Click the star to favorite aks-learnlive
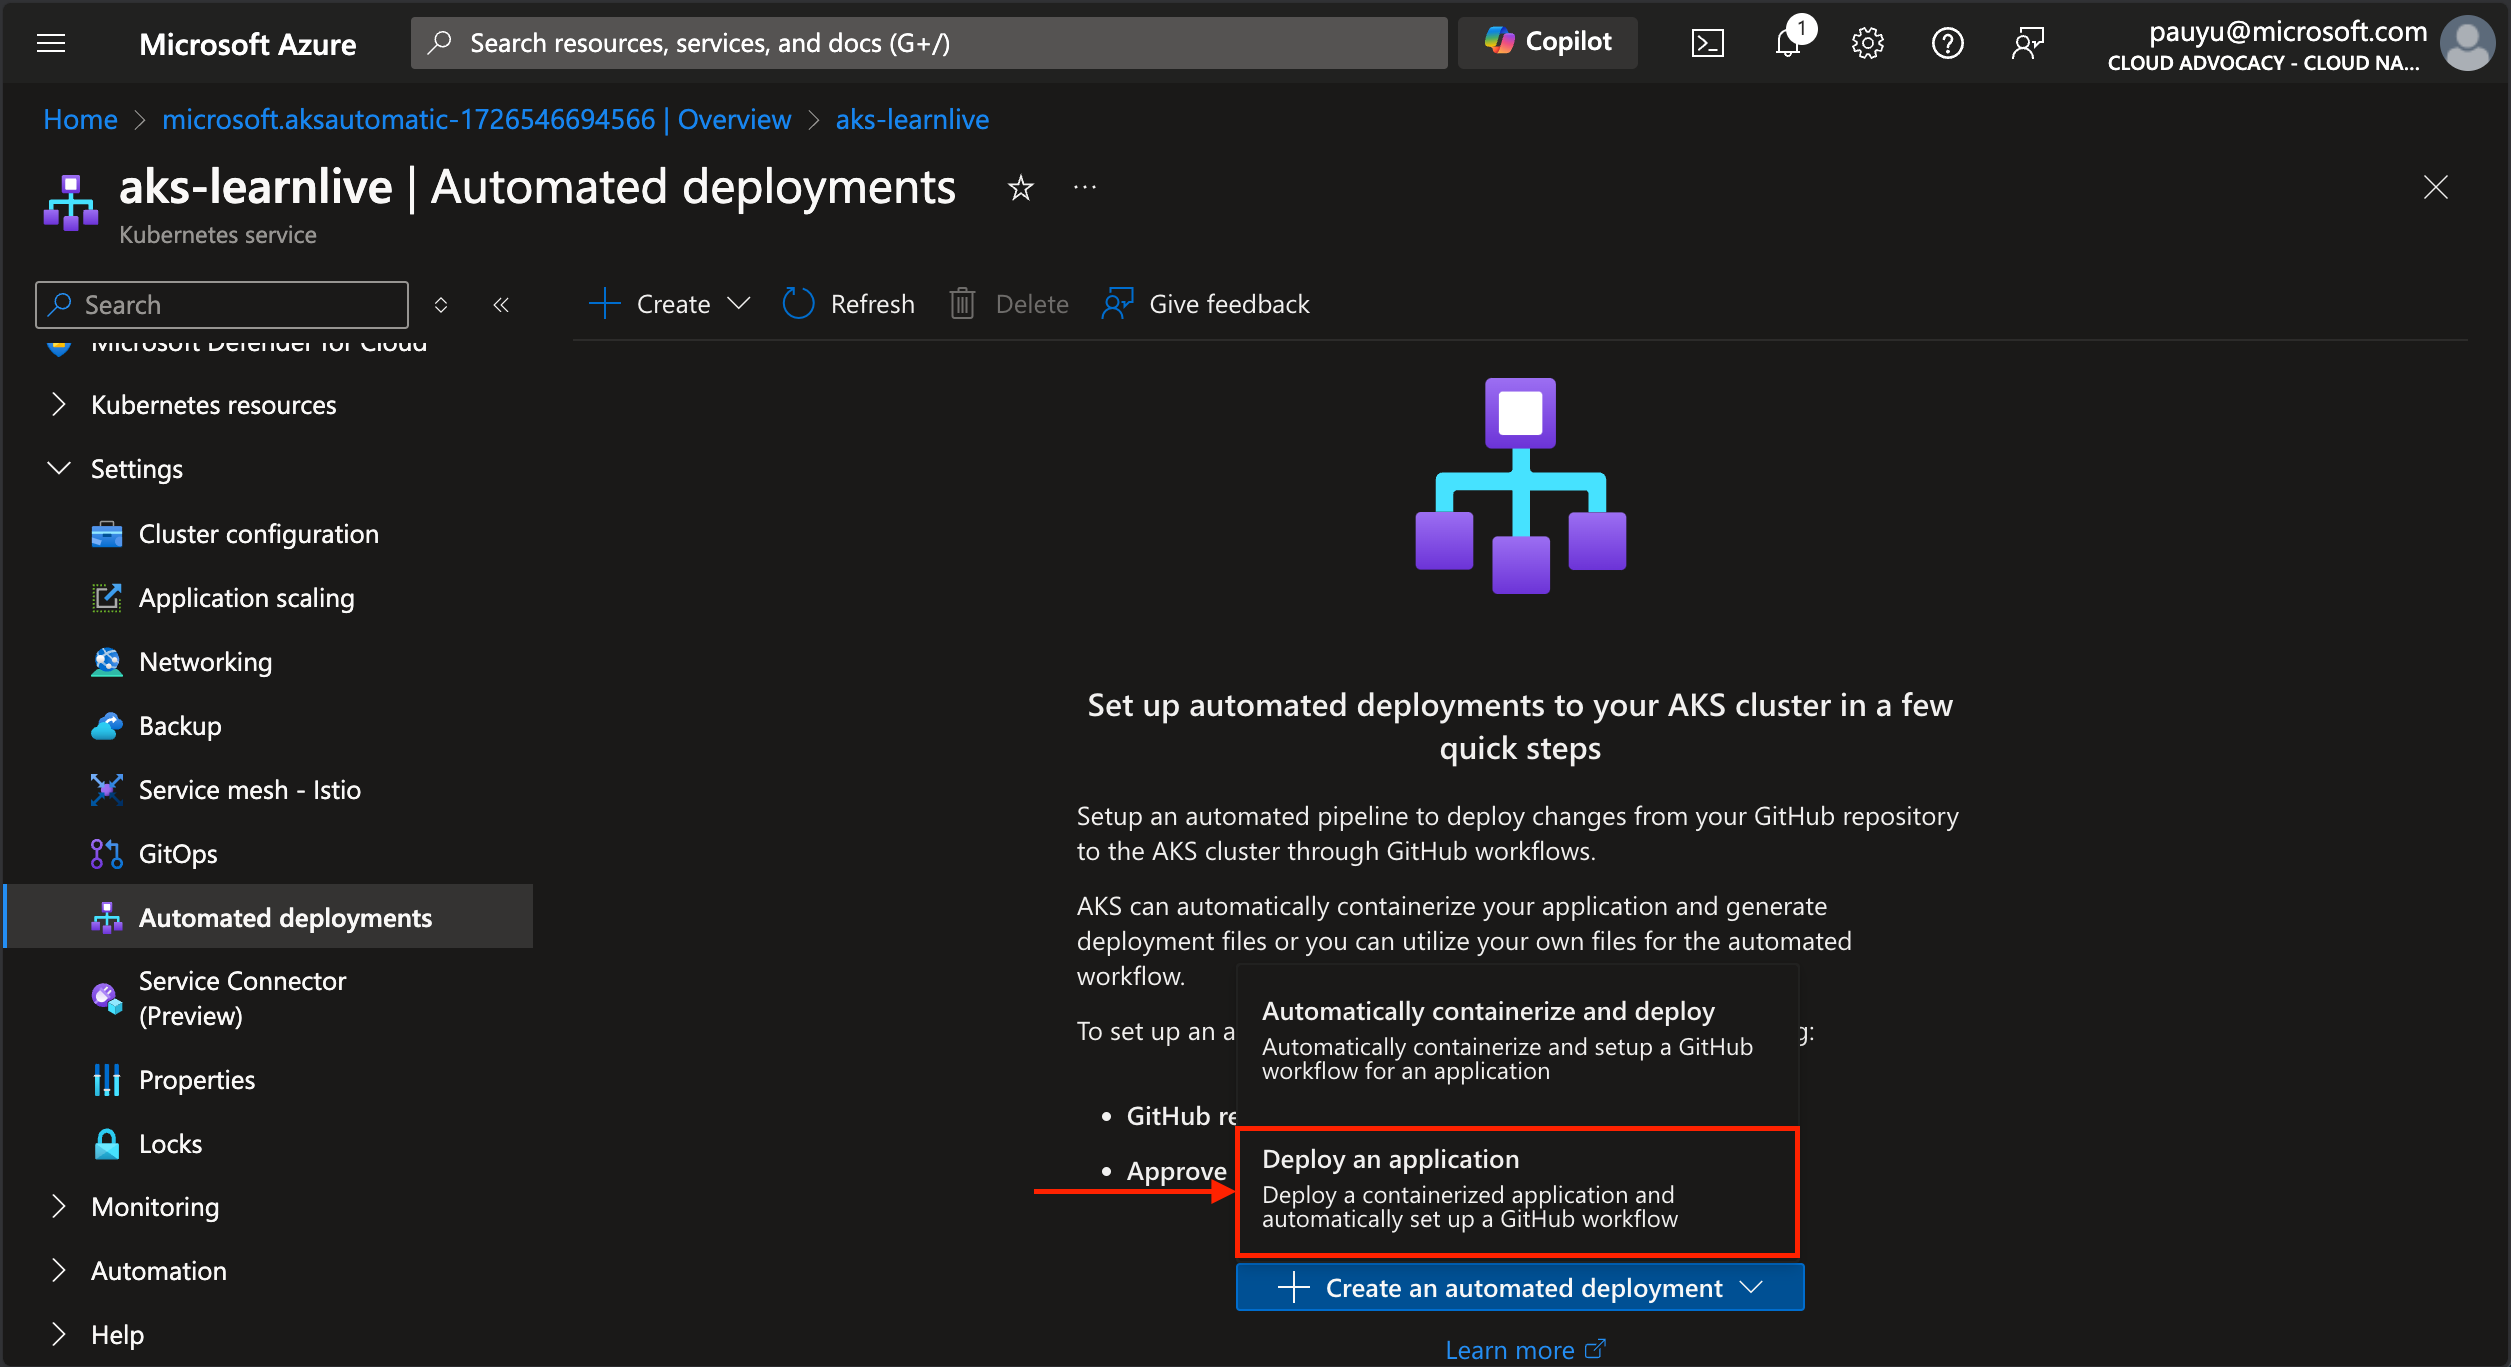This screenshot has height=1367, width=2511. [x=1022, y=185]
